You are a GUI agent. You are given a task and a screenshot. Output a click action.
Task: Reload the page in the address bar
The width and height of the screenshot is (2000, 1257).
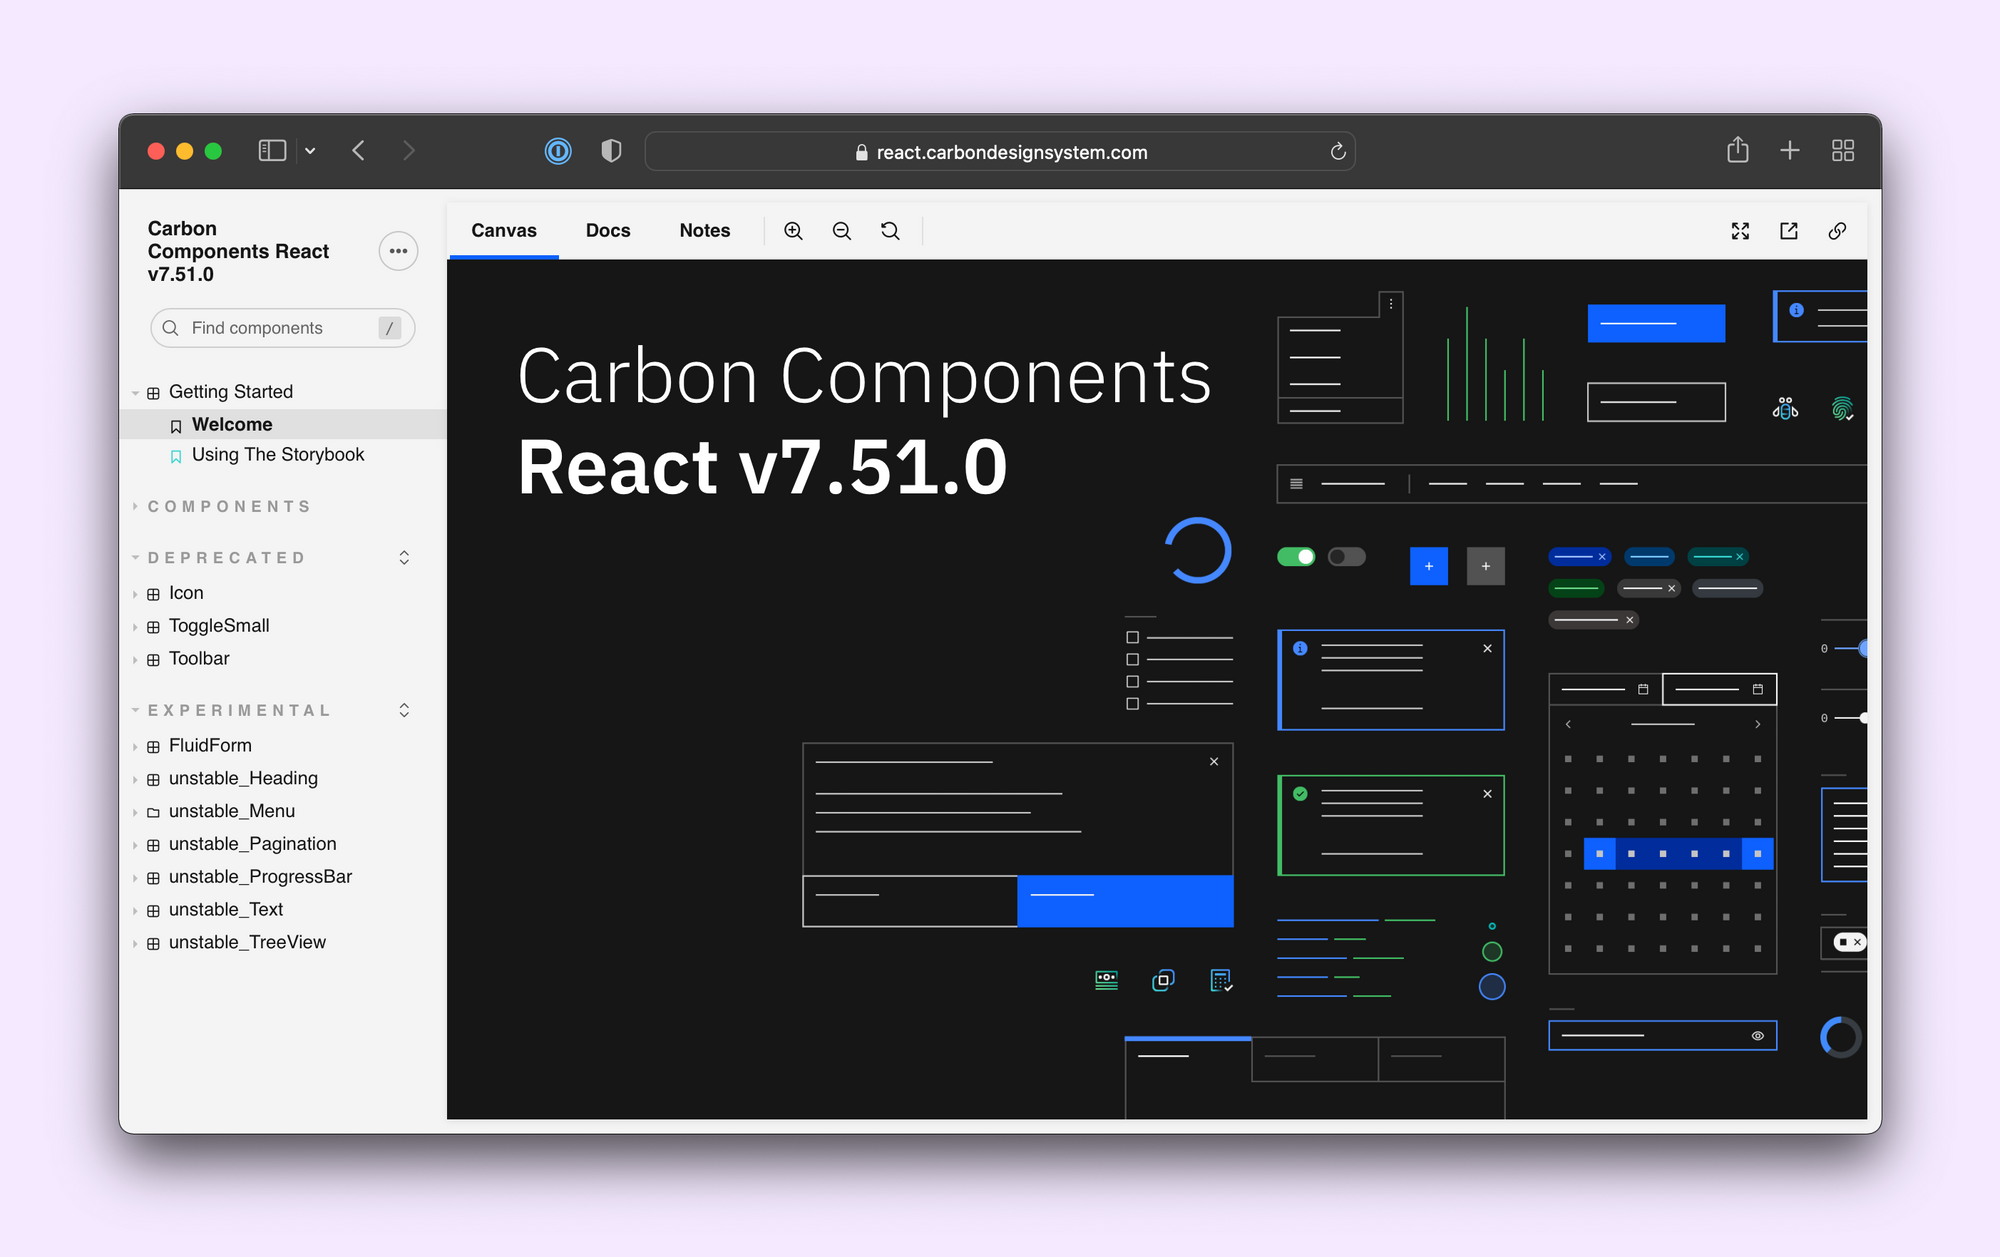pos(1337,152)
